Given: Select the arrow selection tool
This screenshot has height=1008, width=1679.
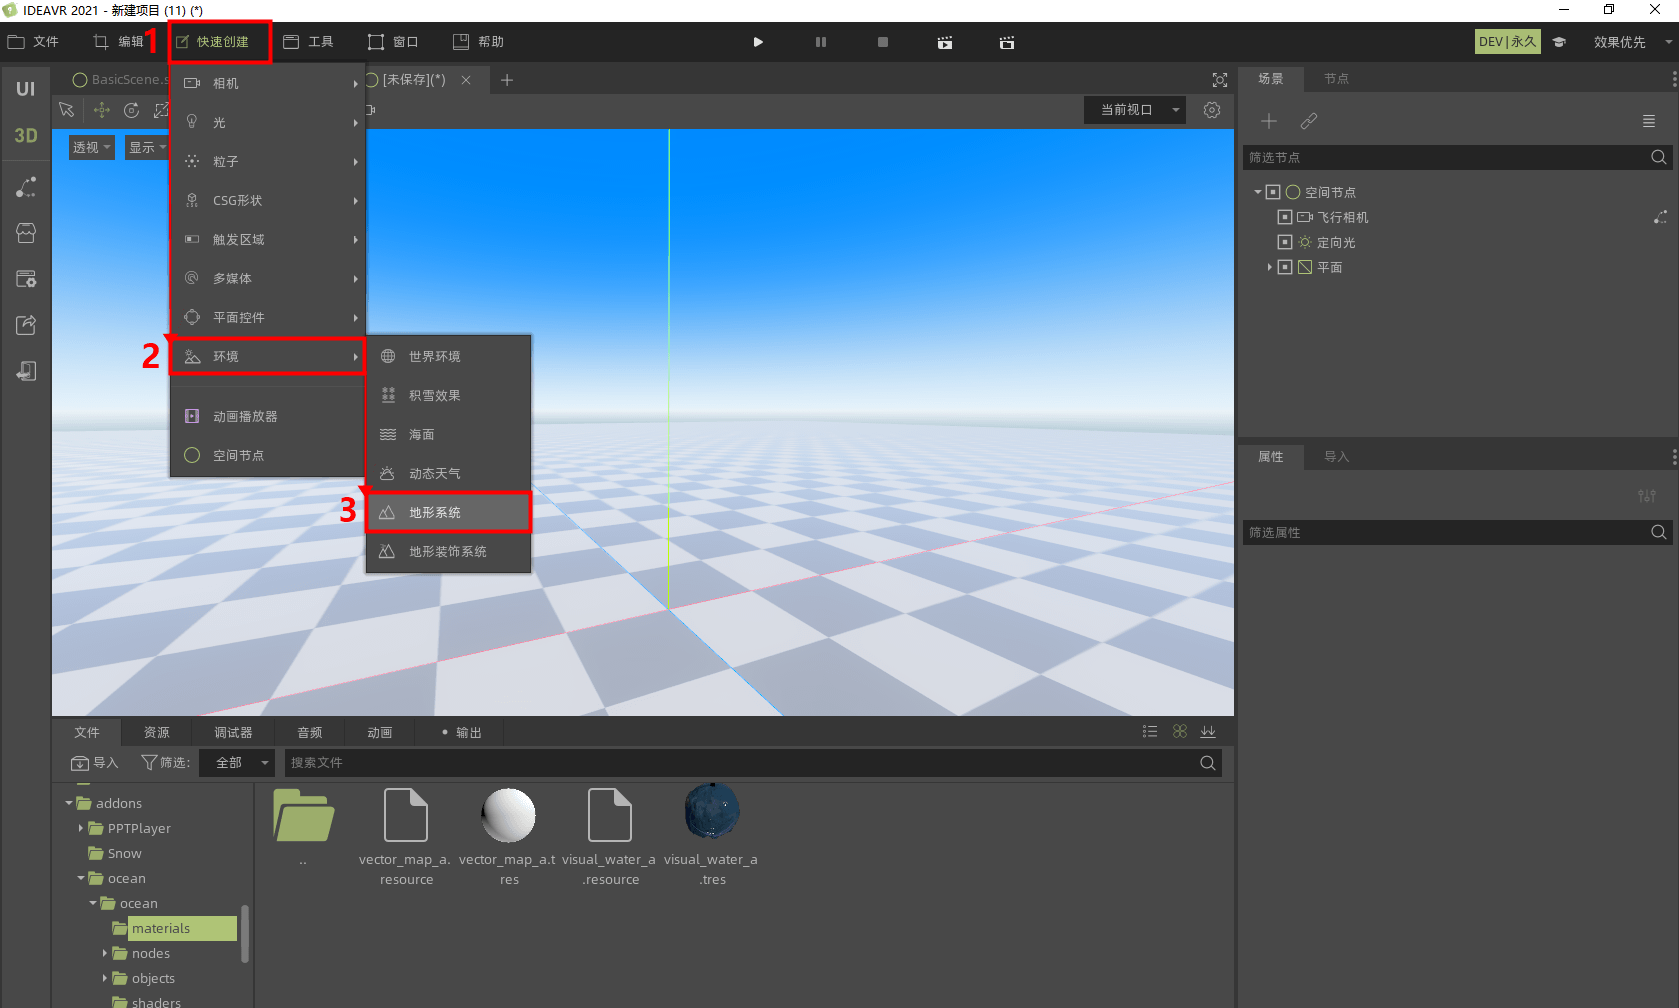Looking at the screenshot, I should coord(67,110).
